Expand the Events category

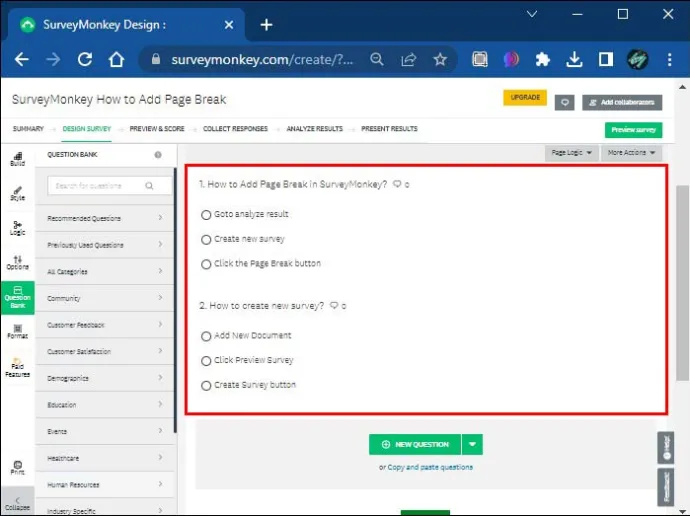[105, 432]
